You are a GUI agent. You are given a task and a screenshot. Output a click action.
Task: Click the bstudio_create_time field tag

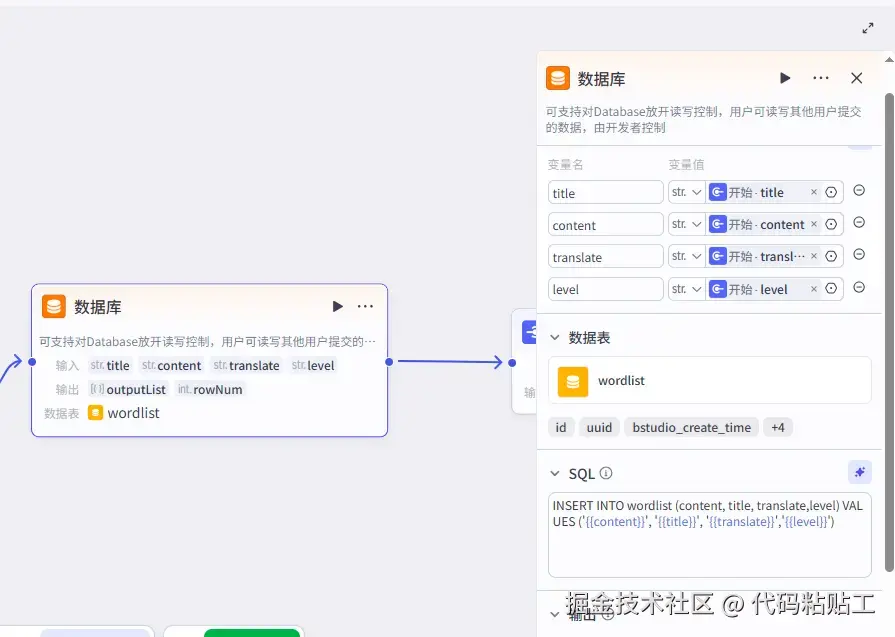(x=691, y=428)
